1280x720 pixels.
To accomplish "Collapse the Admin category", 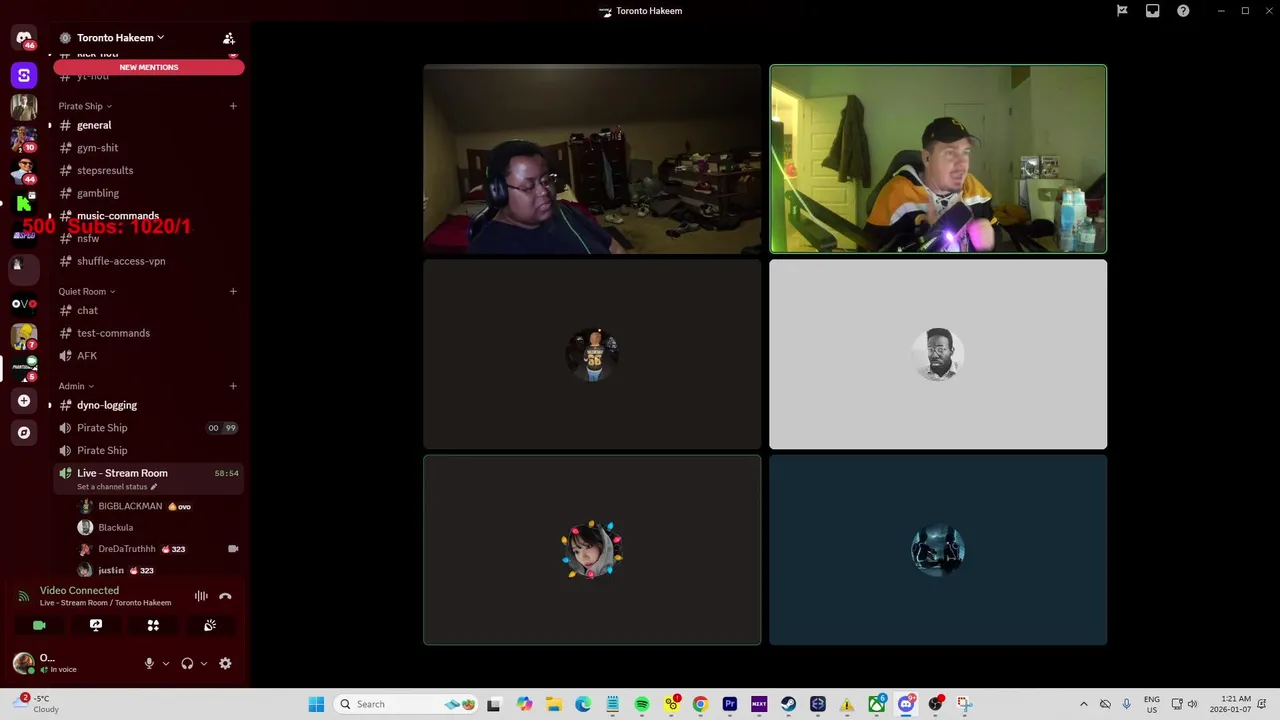I will pos(76,386).
